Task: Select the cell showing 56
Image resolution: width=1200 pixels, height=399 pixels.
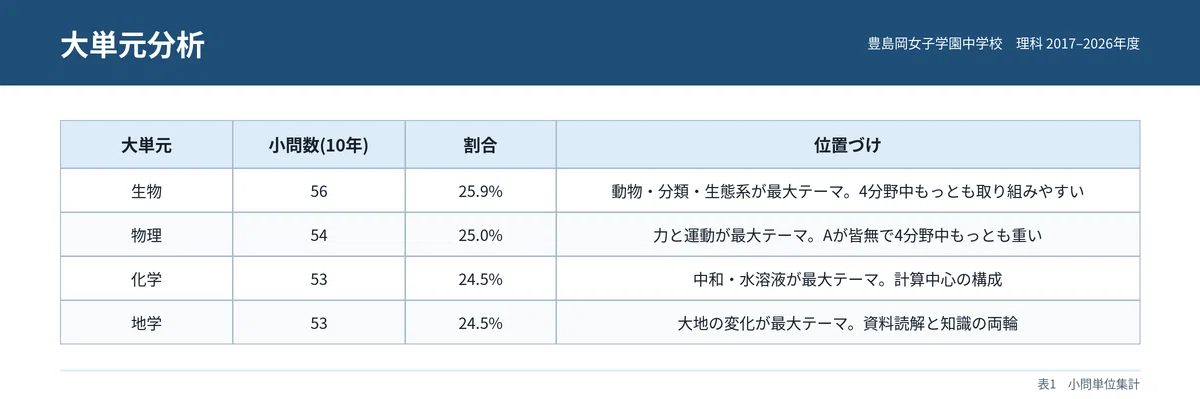Action: pyautogui.click(x=319, y=191)
